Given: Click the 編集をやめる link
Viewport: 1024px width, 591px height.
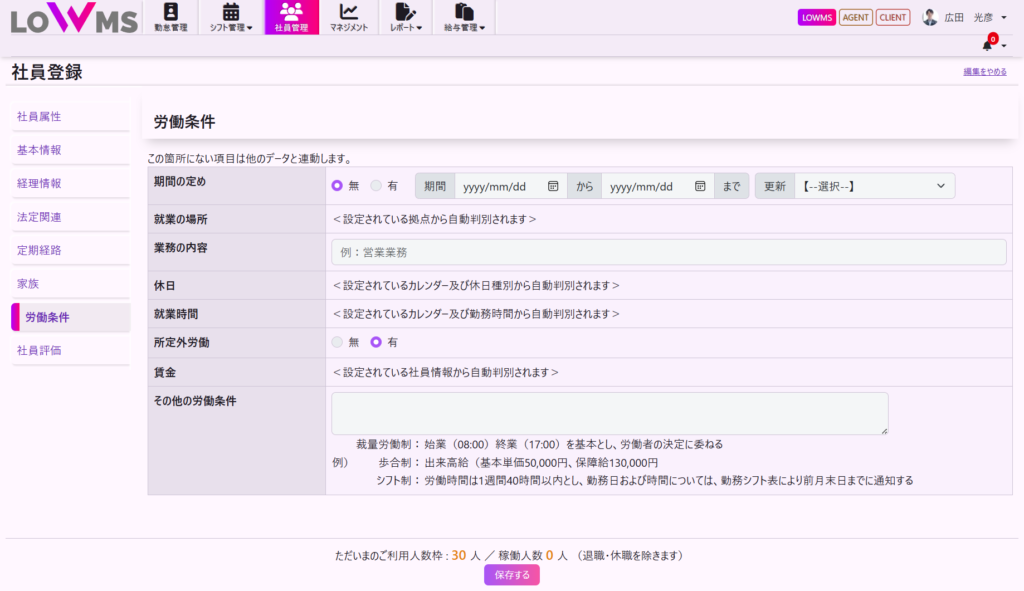Looking at the screenshot, I should tap(985, 72).
